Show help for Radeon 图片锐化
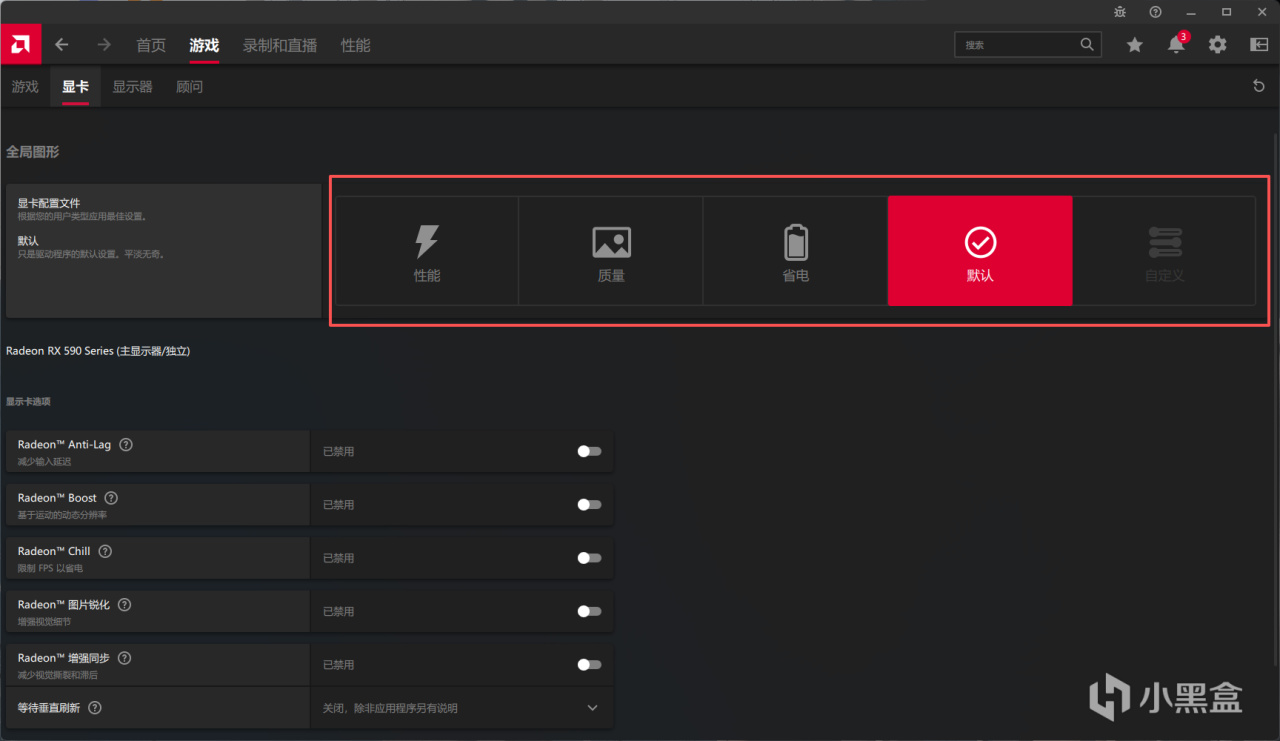The height and width of the screenshot is (741, 1280). 125,605
